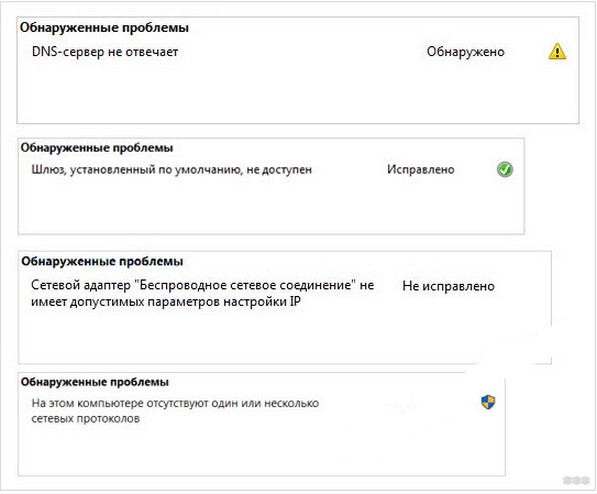Click 'На этом компьютере отсутствуют' protocol message
Image resolution: width=597 pixels, height=494 pixels.
(x=175, y=411)
